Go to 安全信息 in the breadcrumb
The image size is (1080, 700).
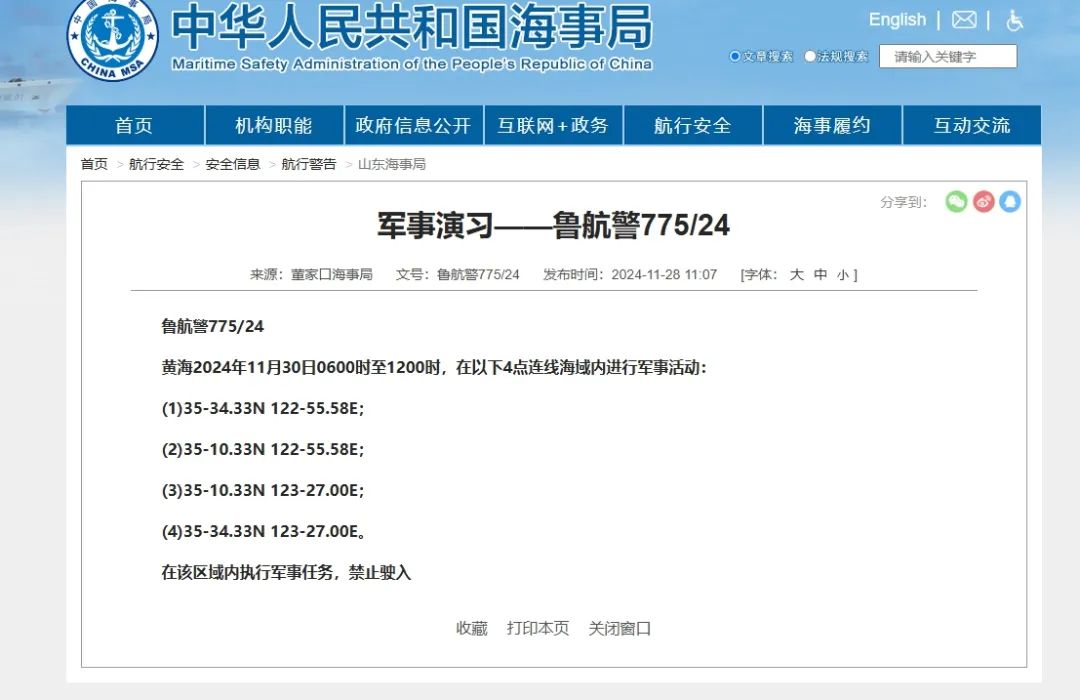click(x=233, y=164)
